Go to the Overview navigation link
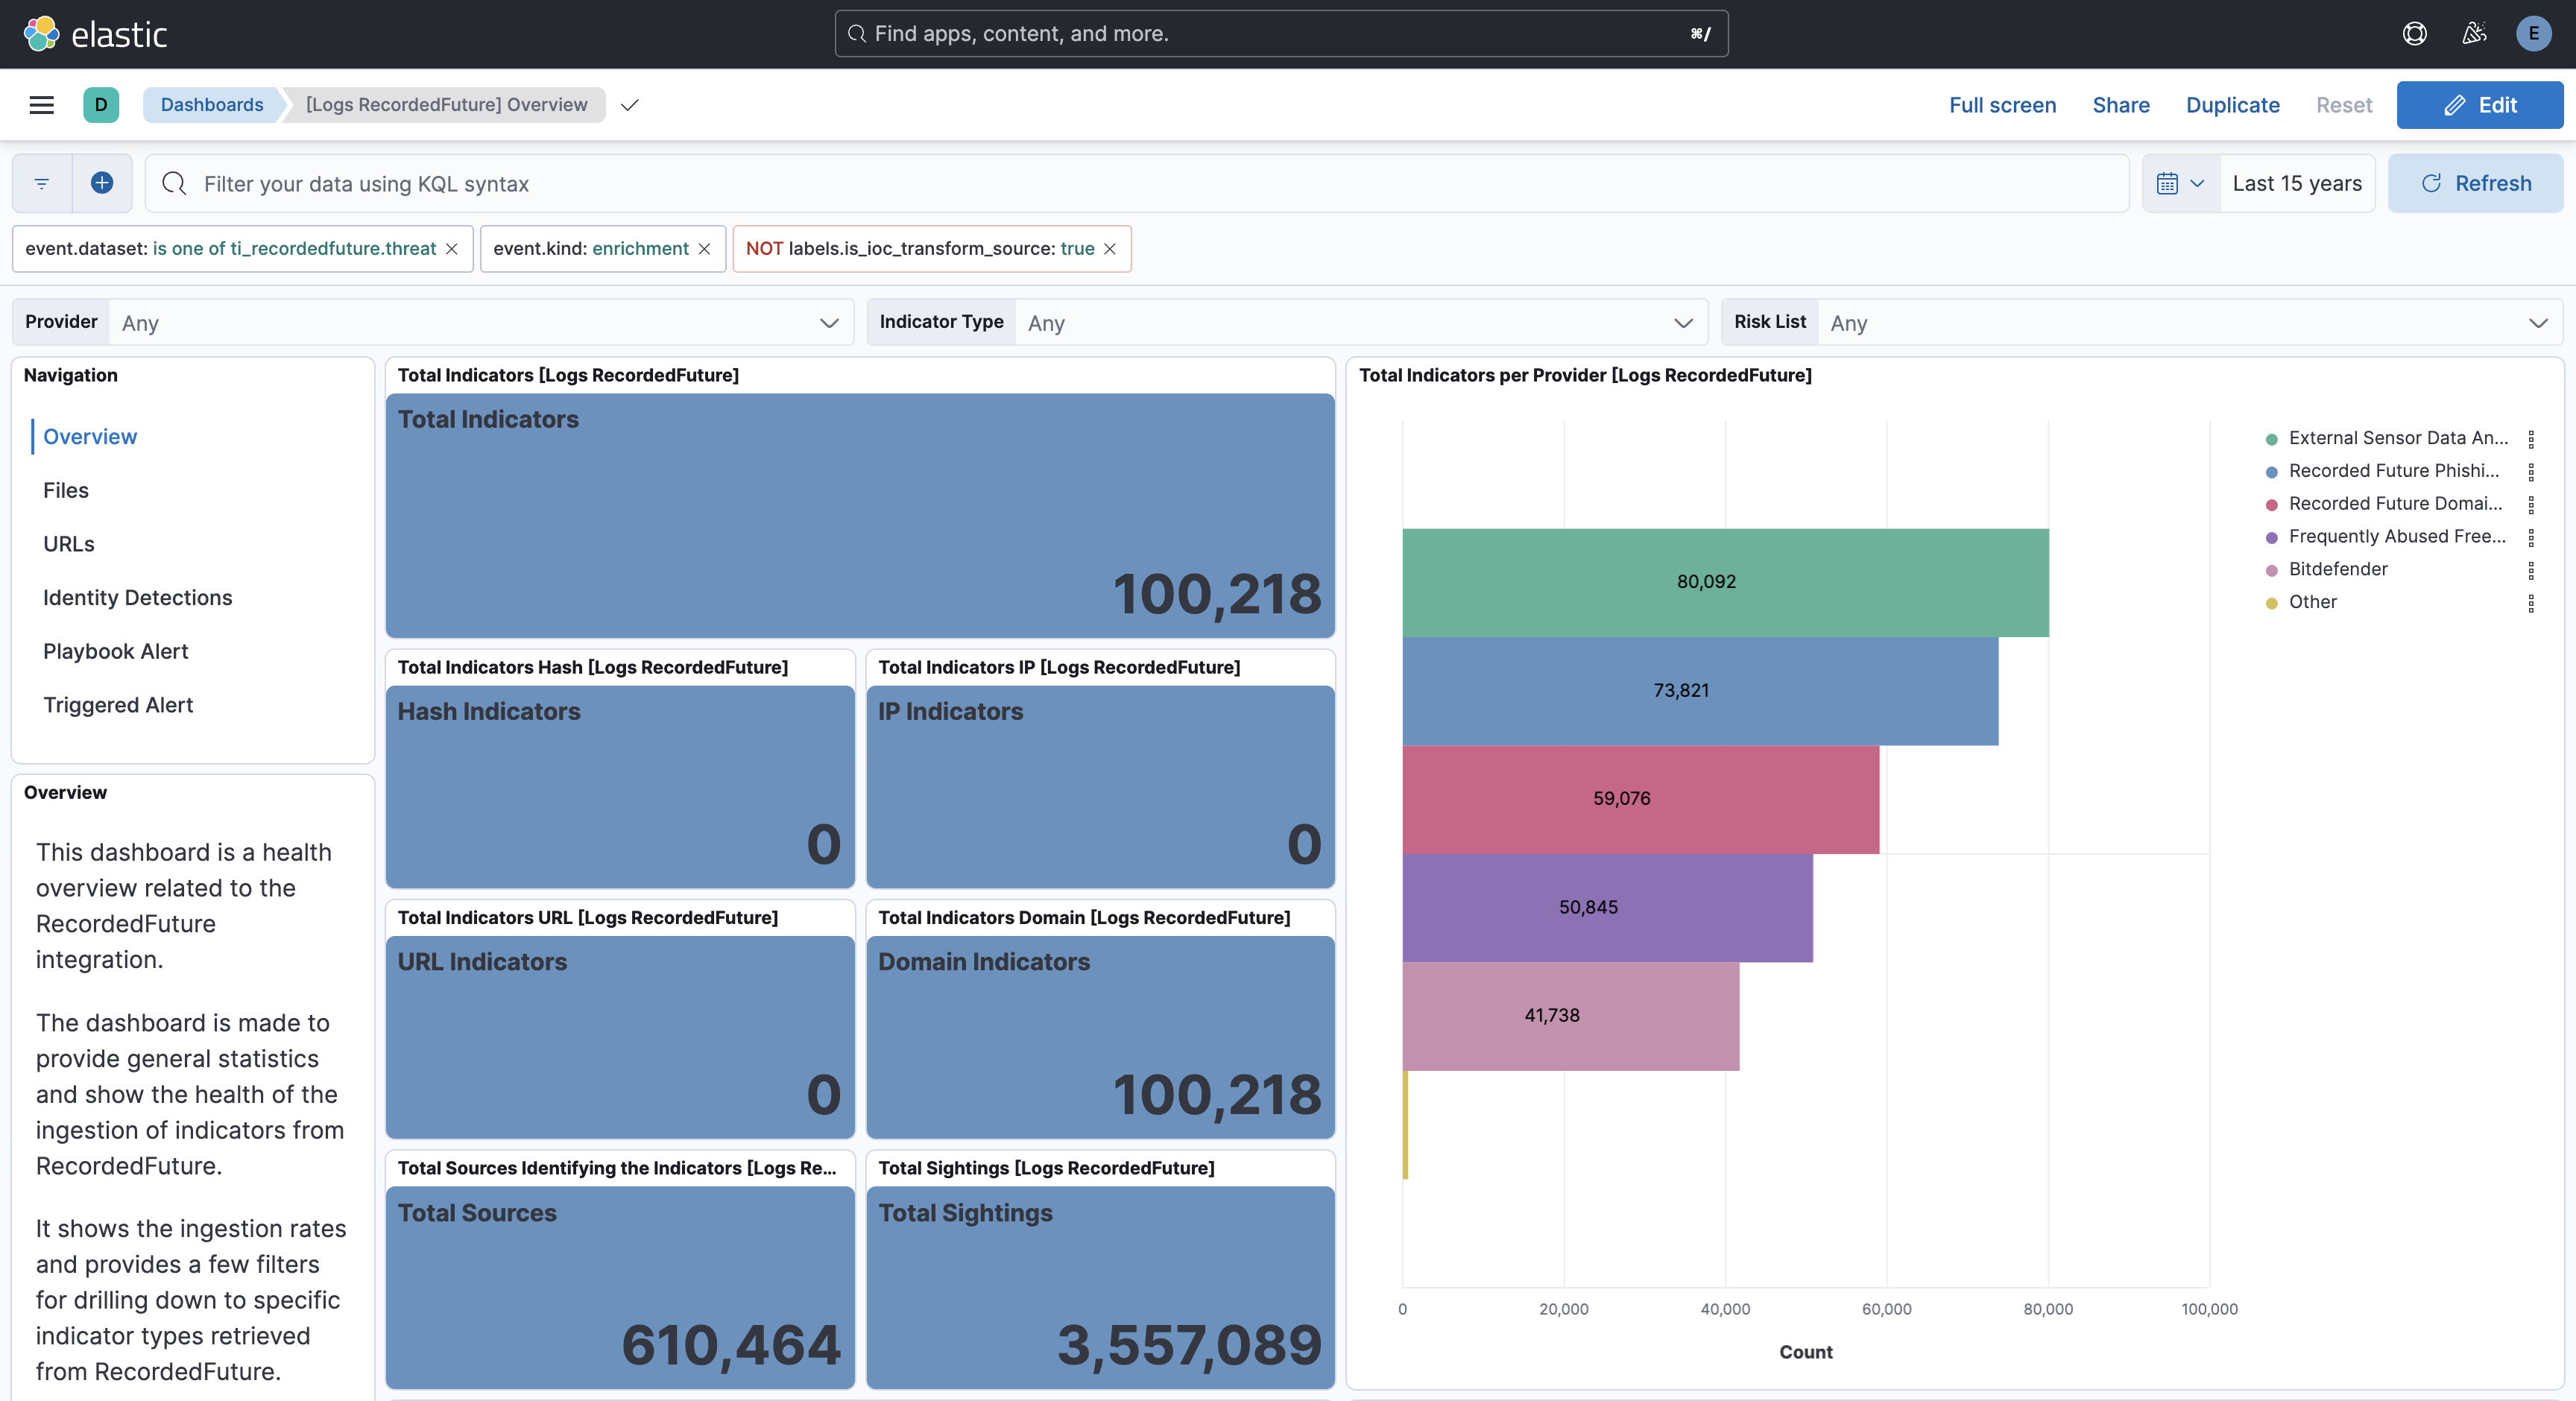The image size is (2576, 1401). [x=90, y=437]
